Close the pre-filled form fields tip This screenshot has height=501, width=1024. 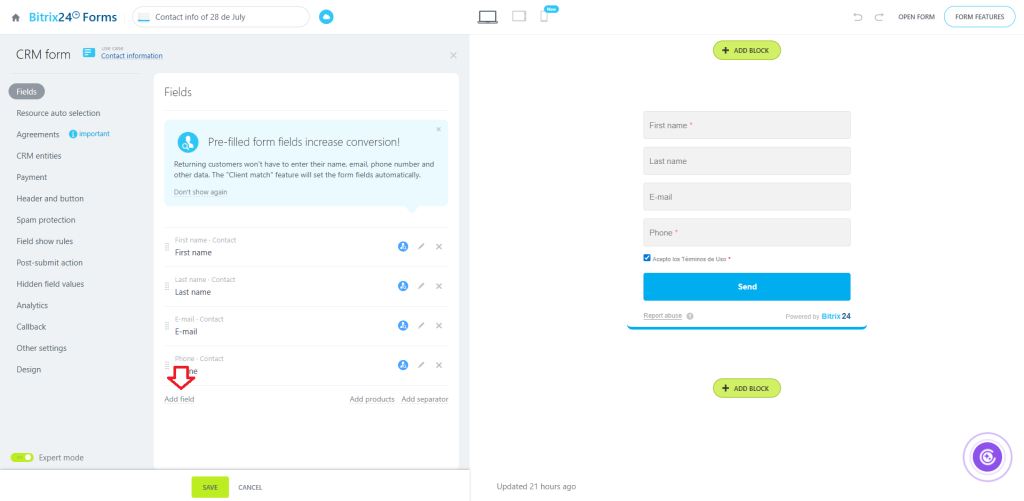coord(438,129)
